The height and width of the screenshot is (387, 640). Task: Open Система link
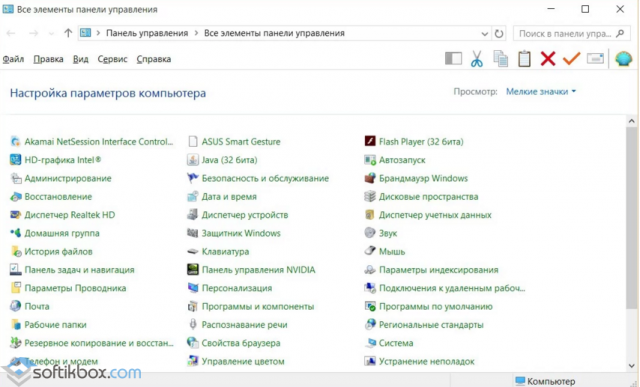tap(396, 343)
